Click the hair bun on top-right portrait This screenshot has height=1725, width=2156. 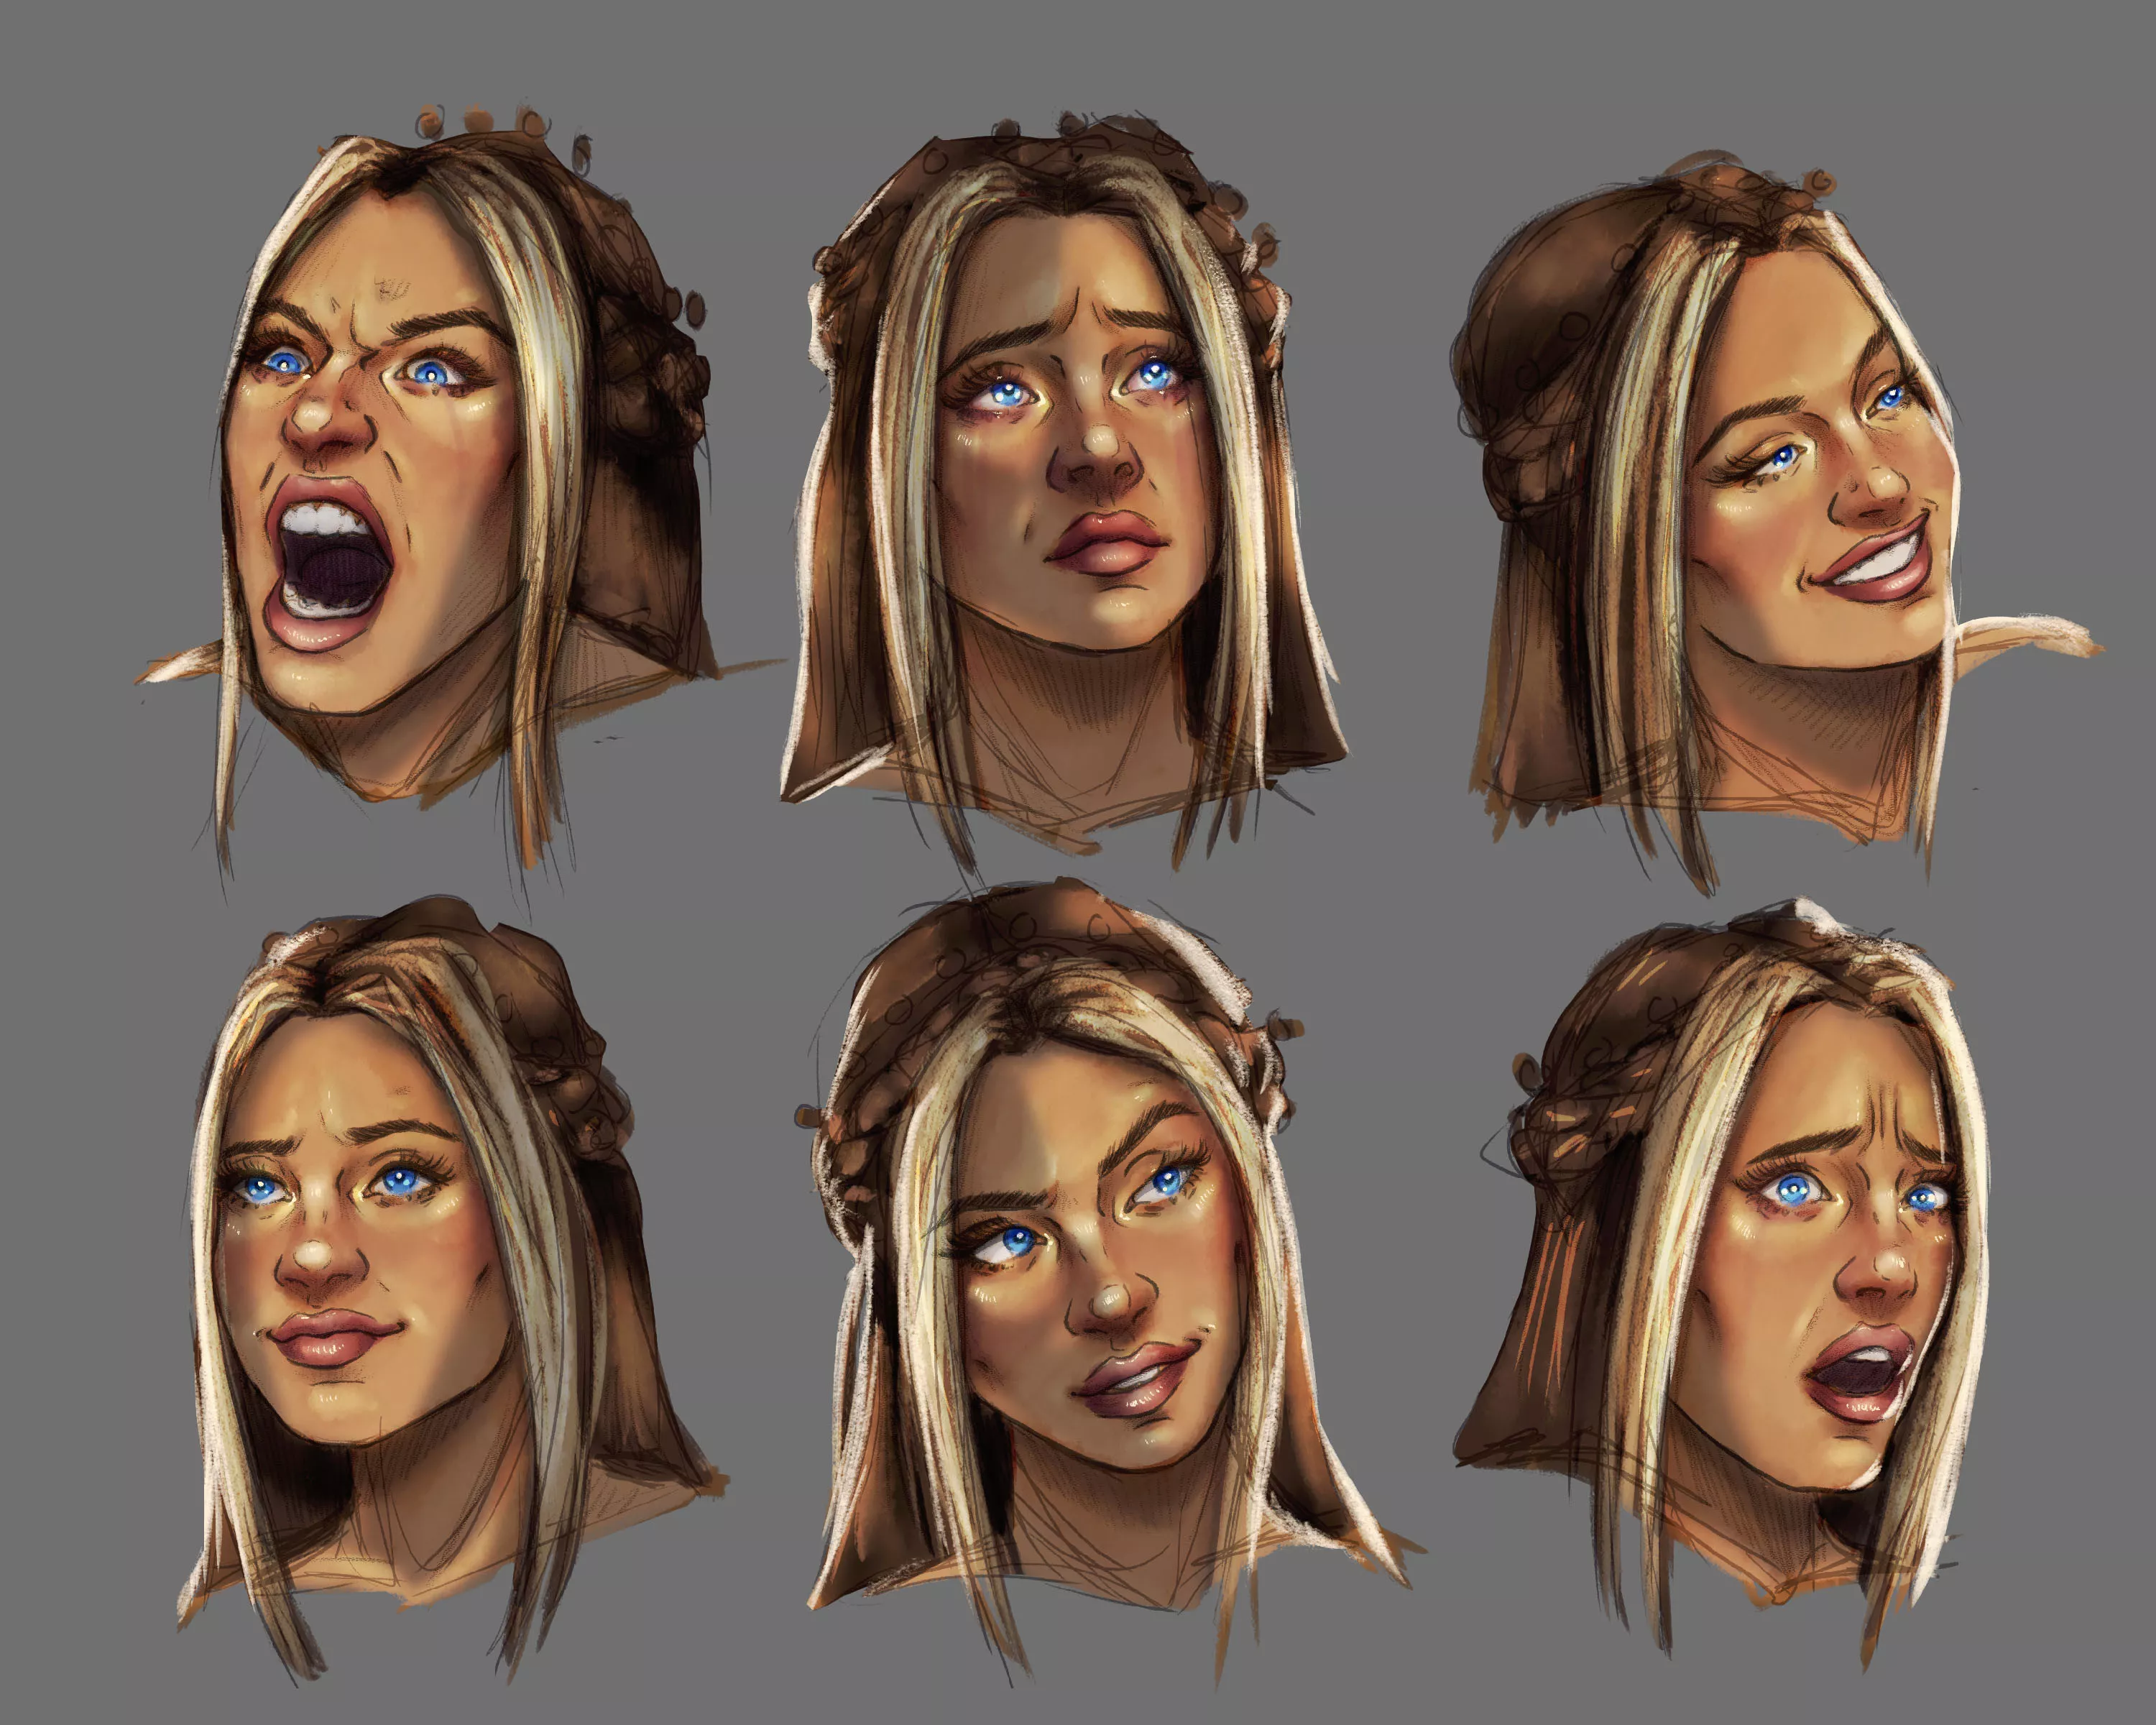point(1540,310)
